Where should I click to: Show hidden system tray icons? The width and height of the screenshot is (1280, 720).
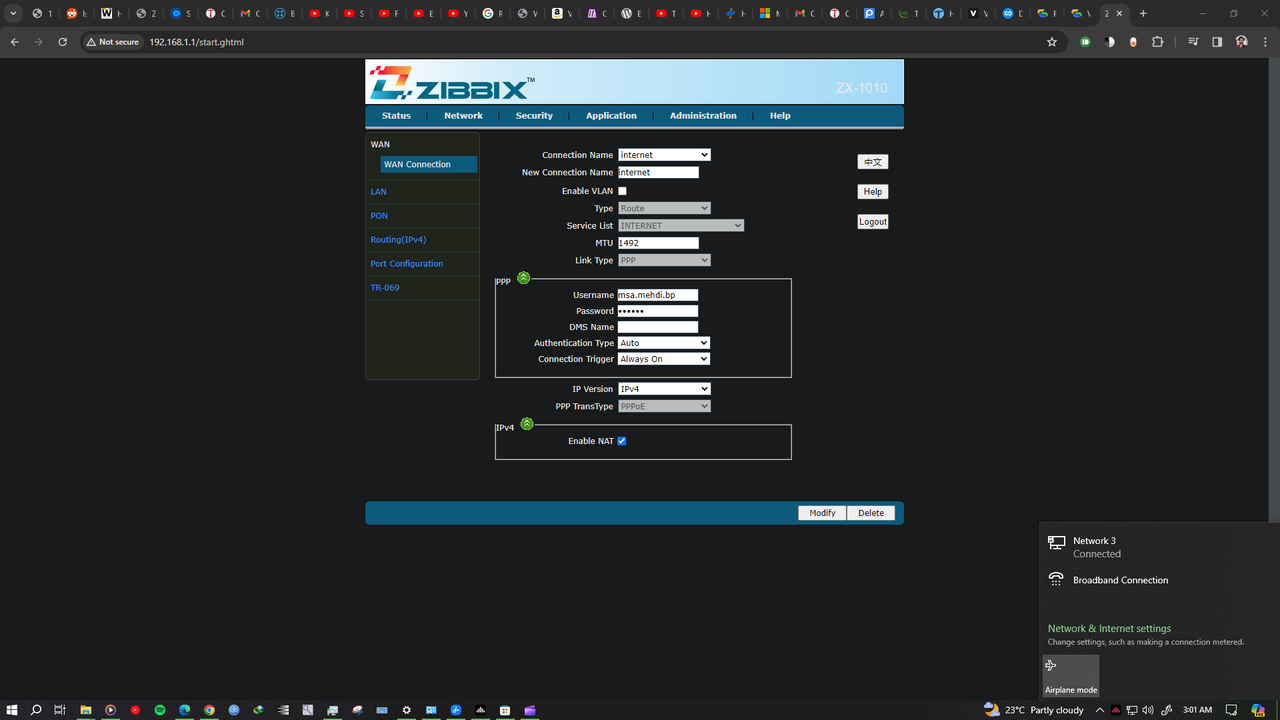click(1100, 710)
